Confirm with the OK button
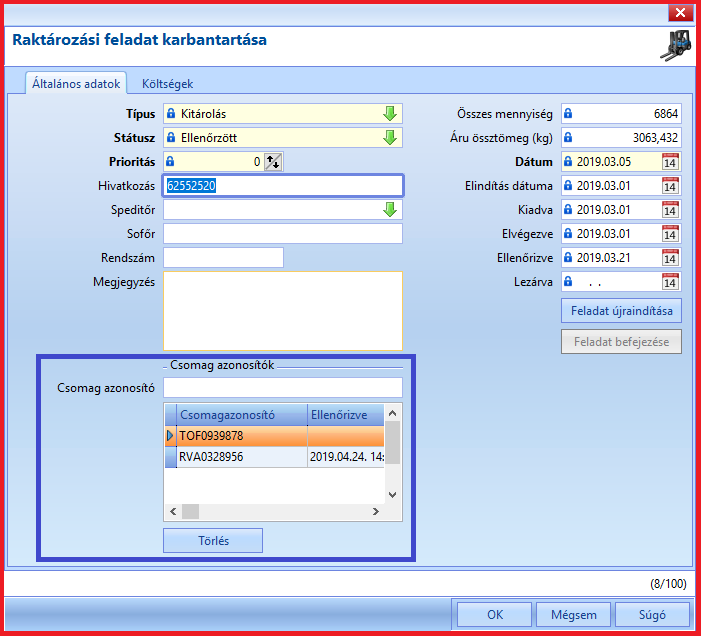 [x=494, y=615]
